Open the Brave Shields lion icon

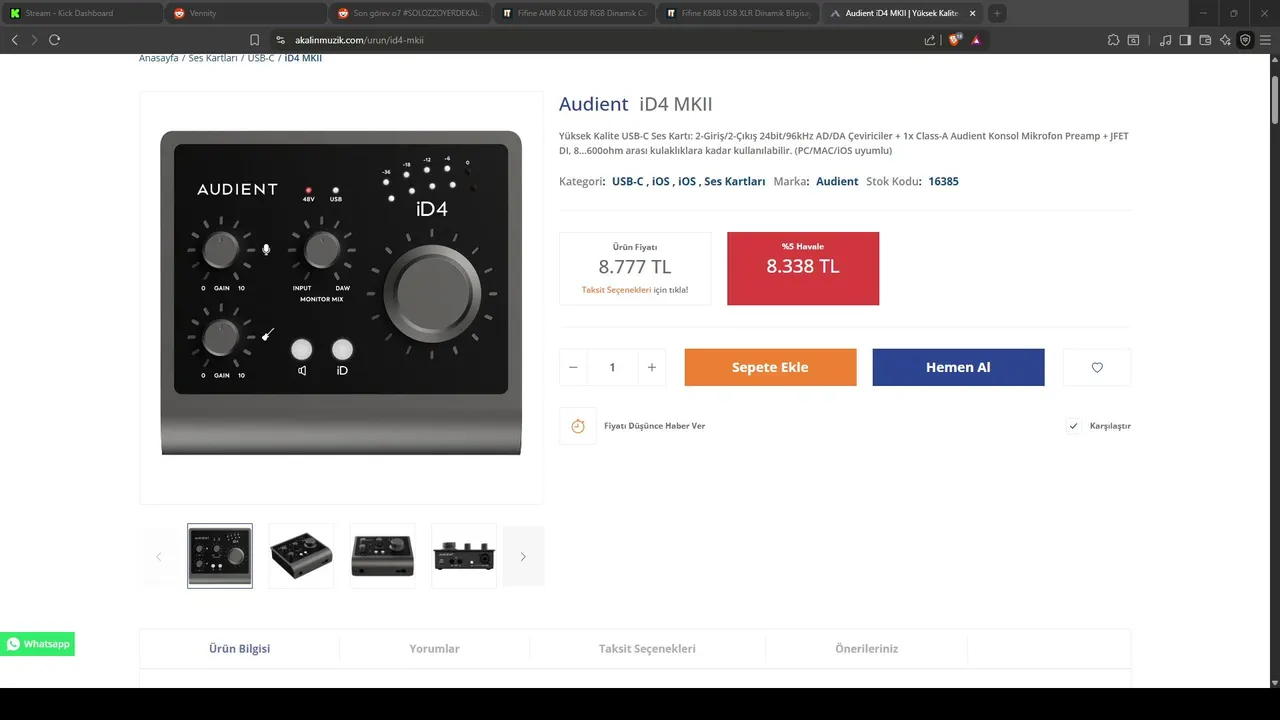pyautogui.click(x=954, y=40)
